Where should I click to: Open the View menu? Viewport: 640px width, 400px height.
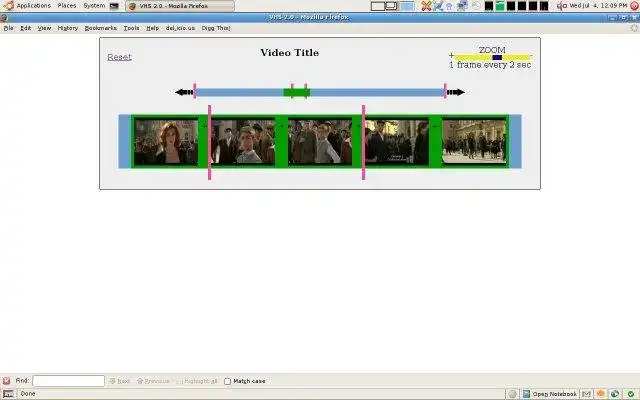coord(44,28)
